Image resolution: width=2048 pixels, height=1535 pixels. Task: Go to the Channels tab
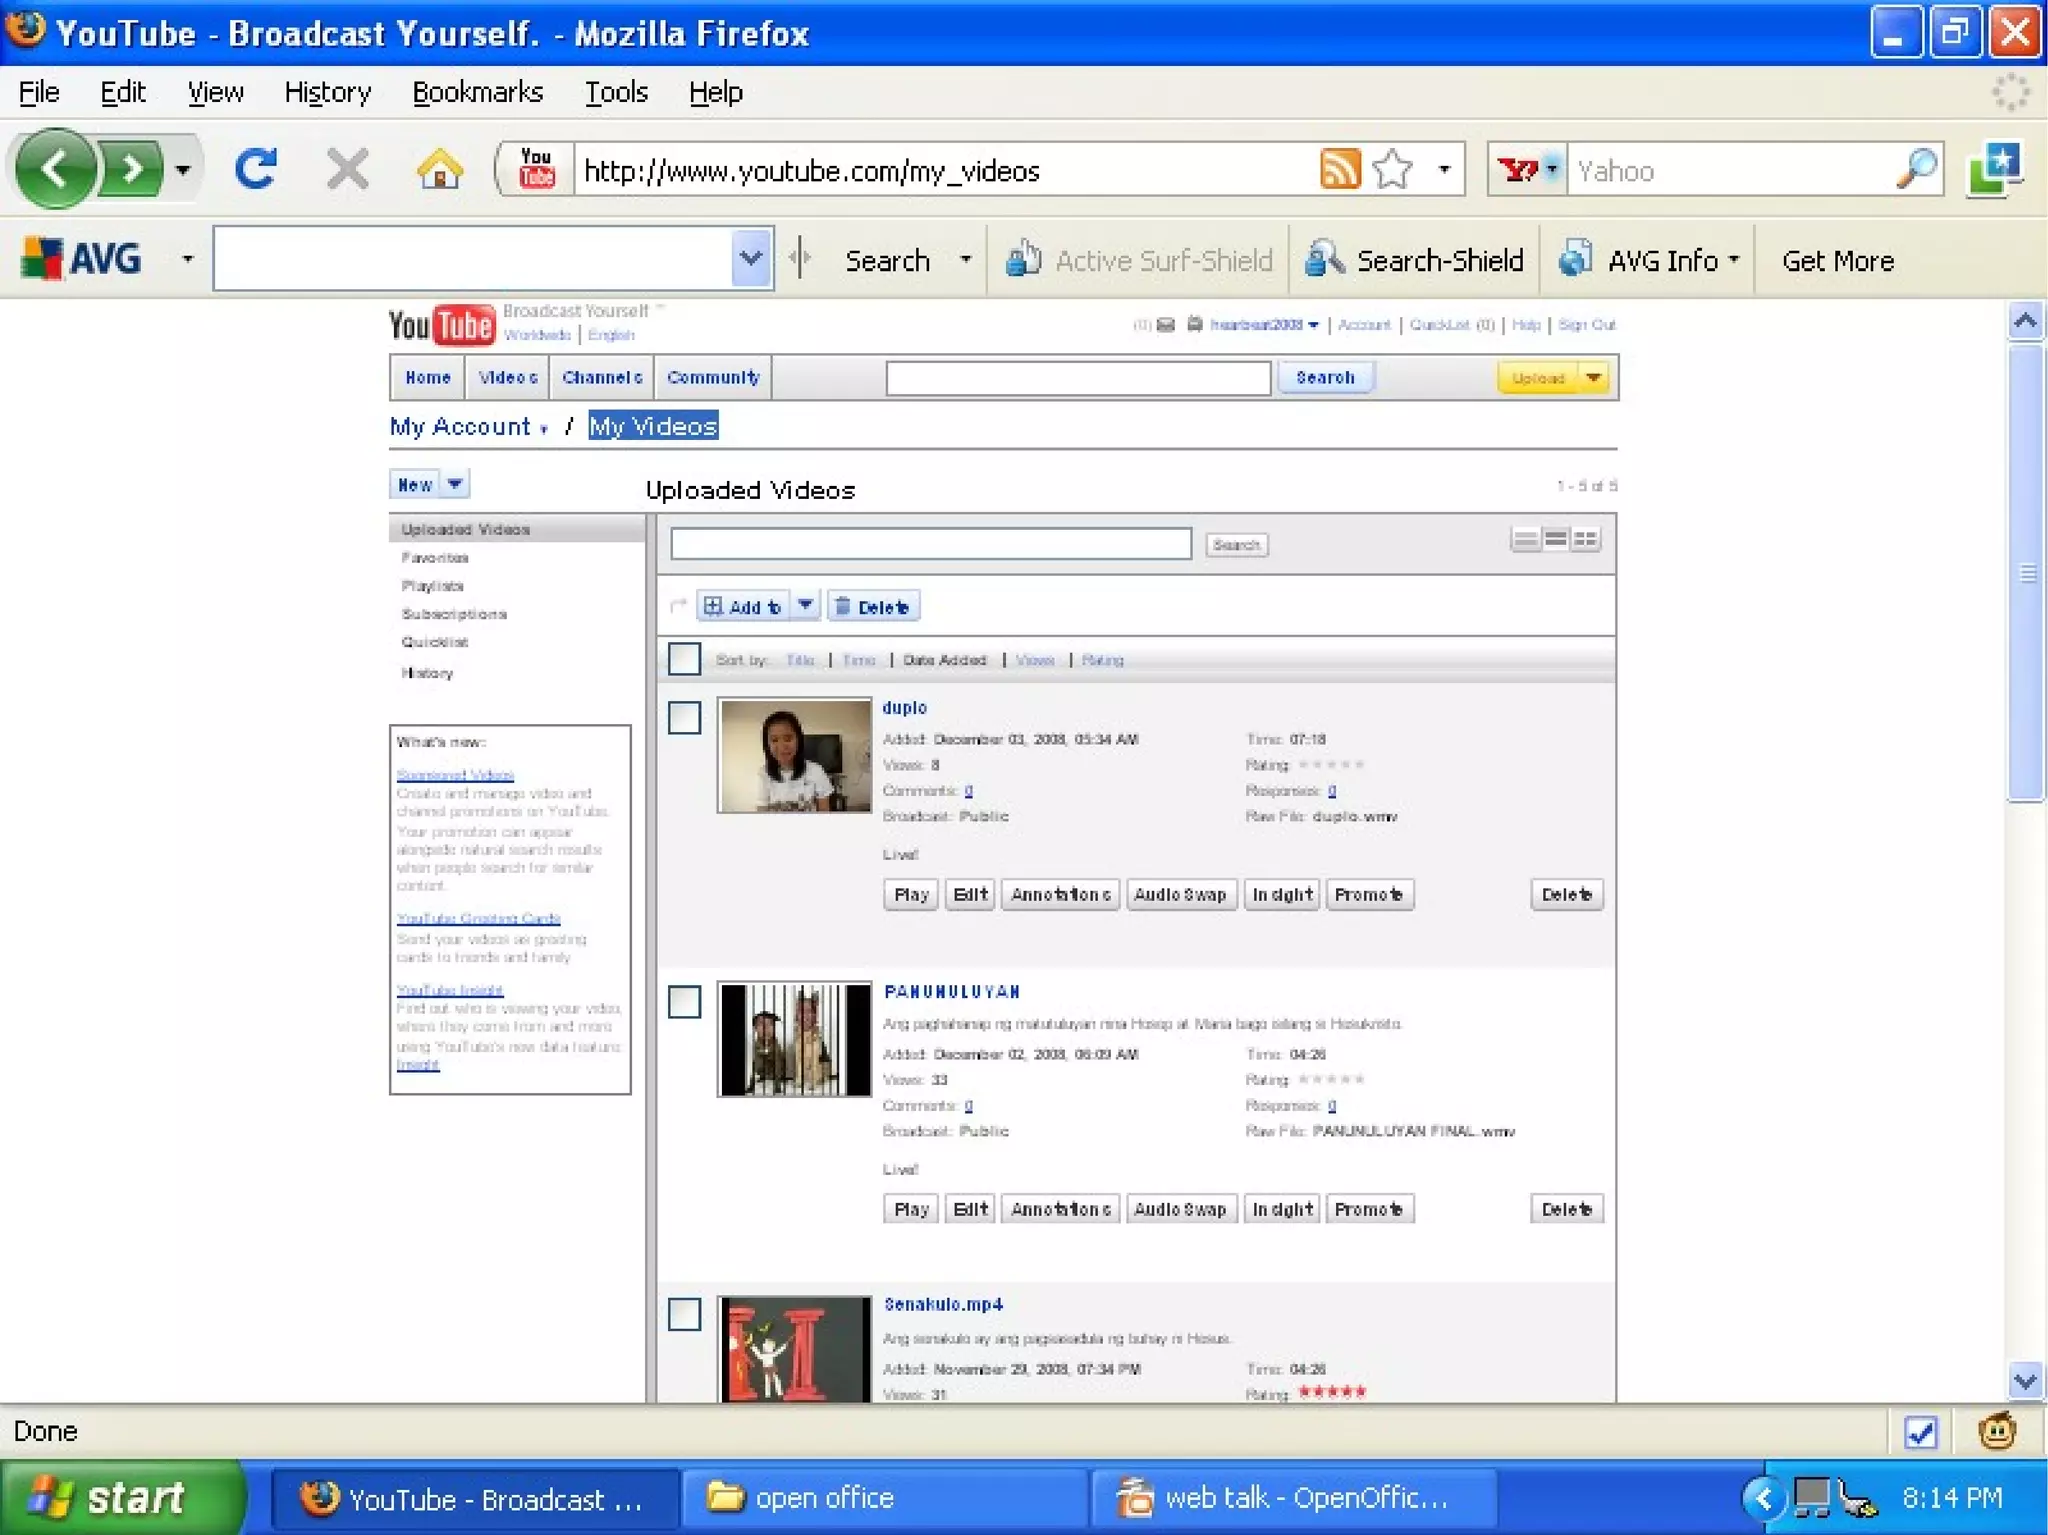click(x=602, y=378)
